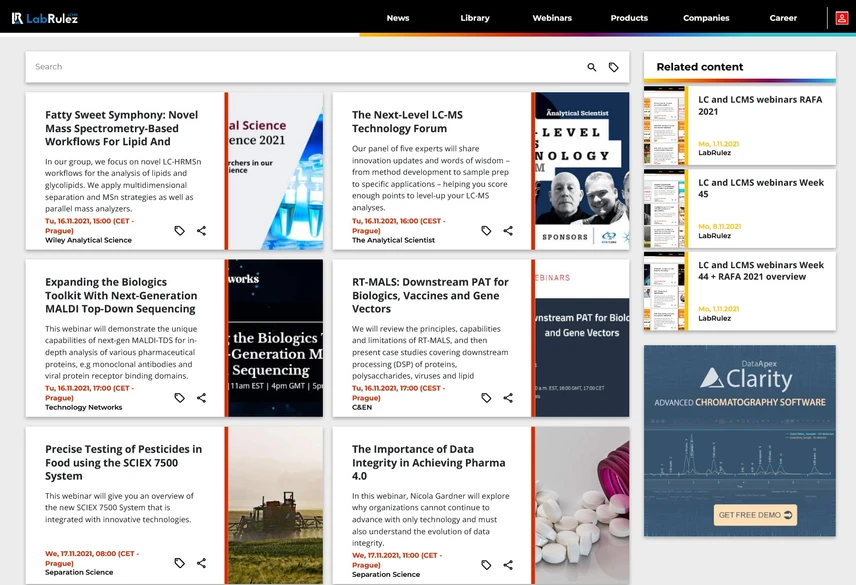
Task: Open the Companies menu
Action: (x=706, y=18)
